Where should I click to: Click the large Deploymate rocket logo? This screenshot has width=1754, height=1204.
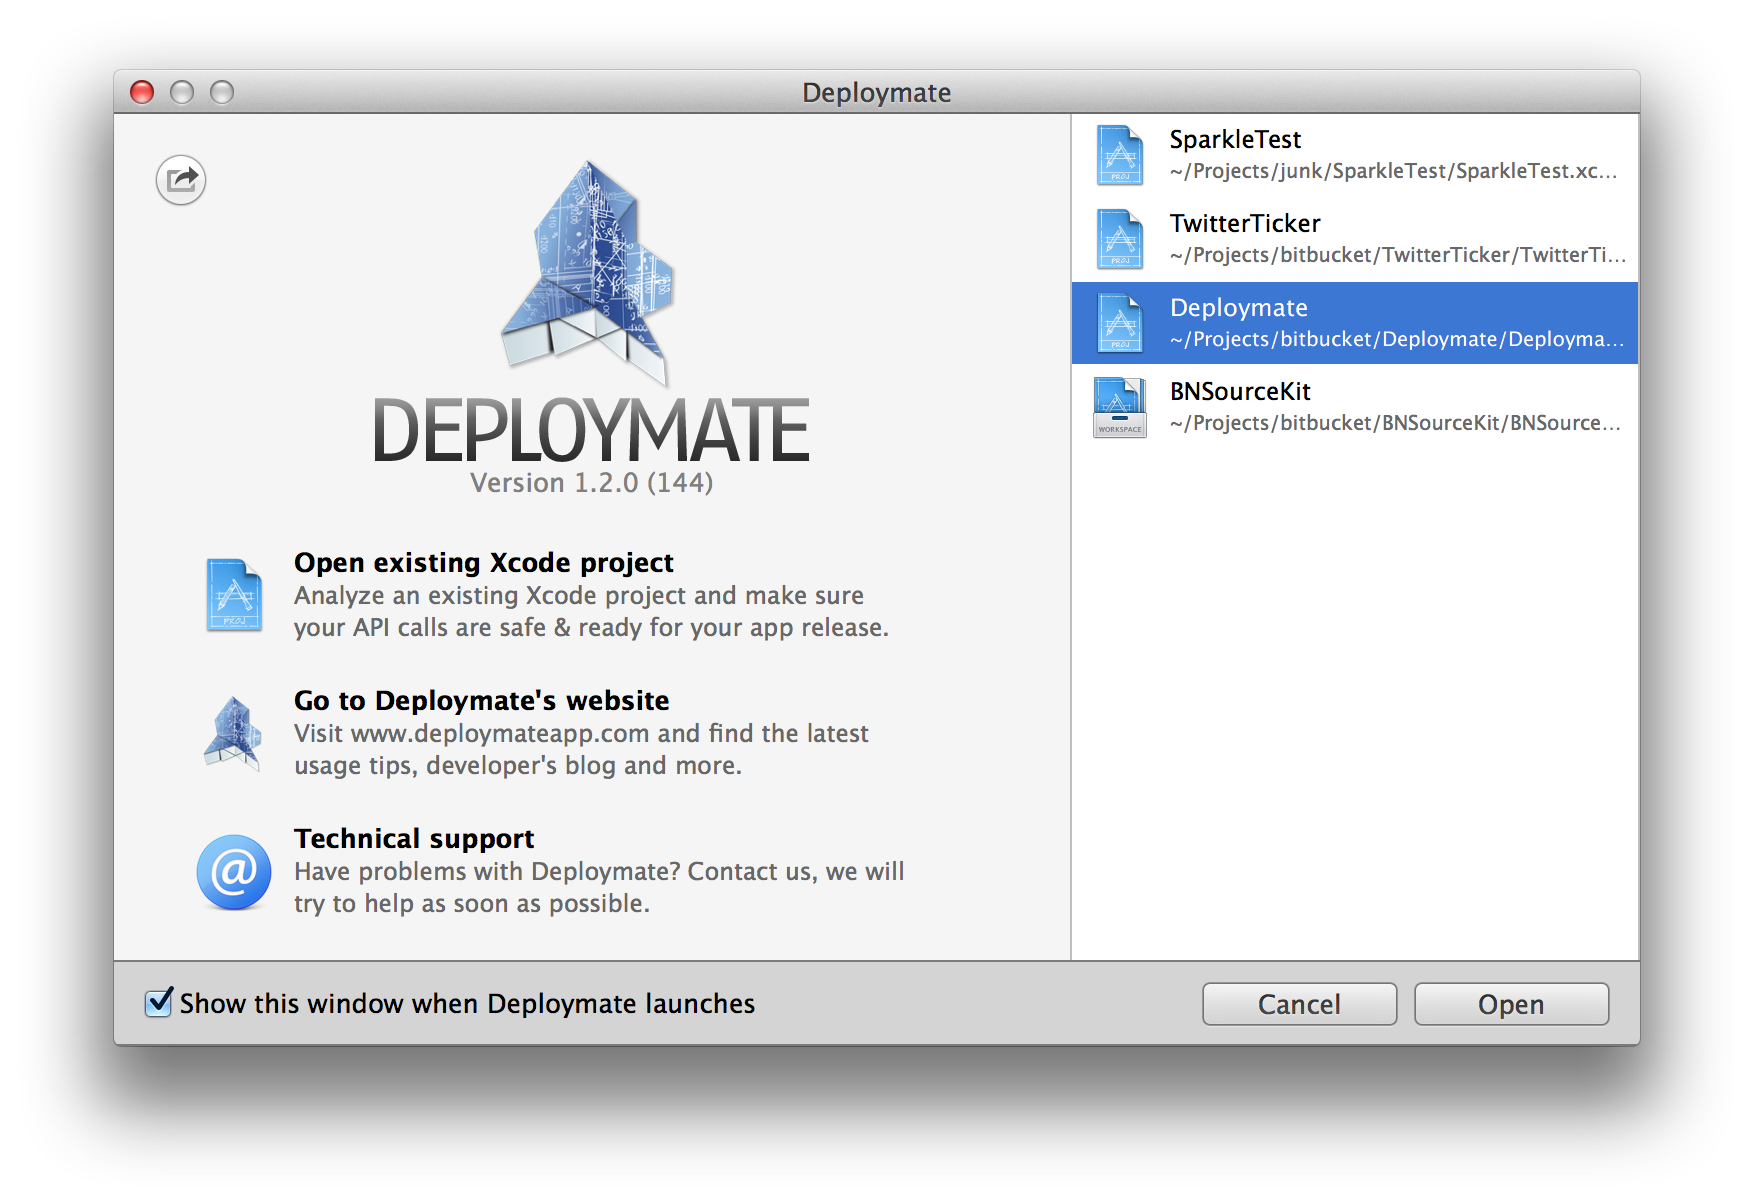coord(590,272)
